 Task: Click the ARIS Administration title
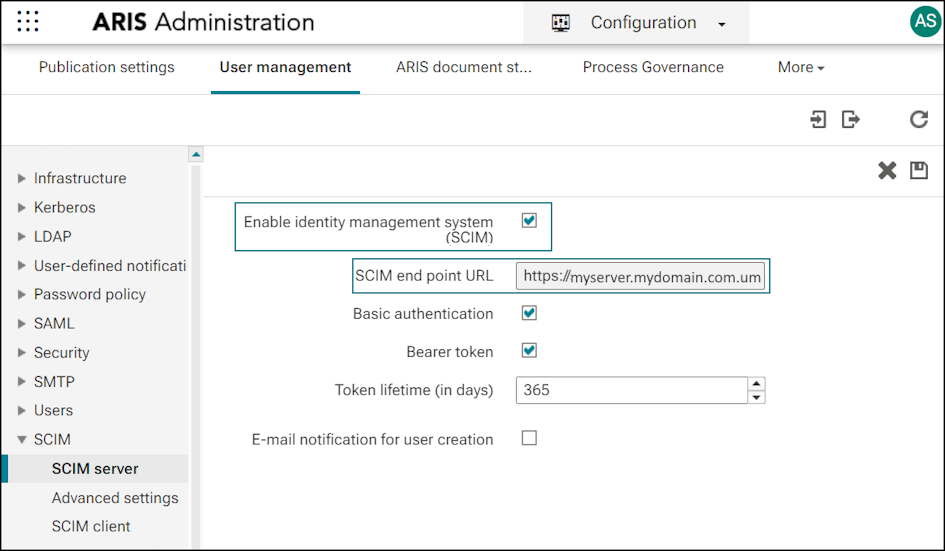203,22
